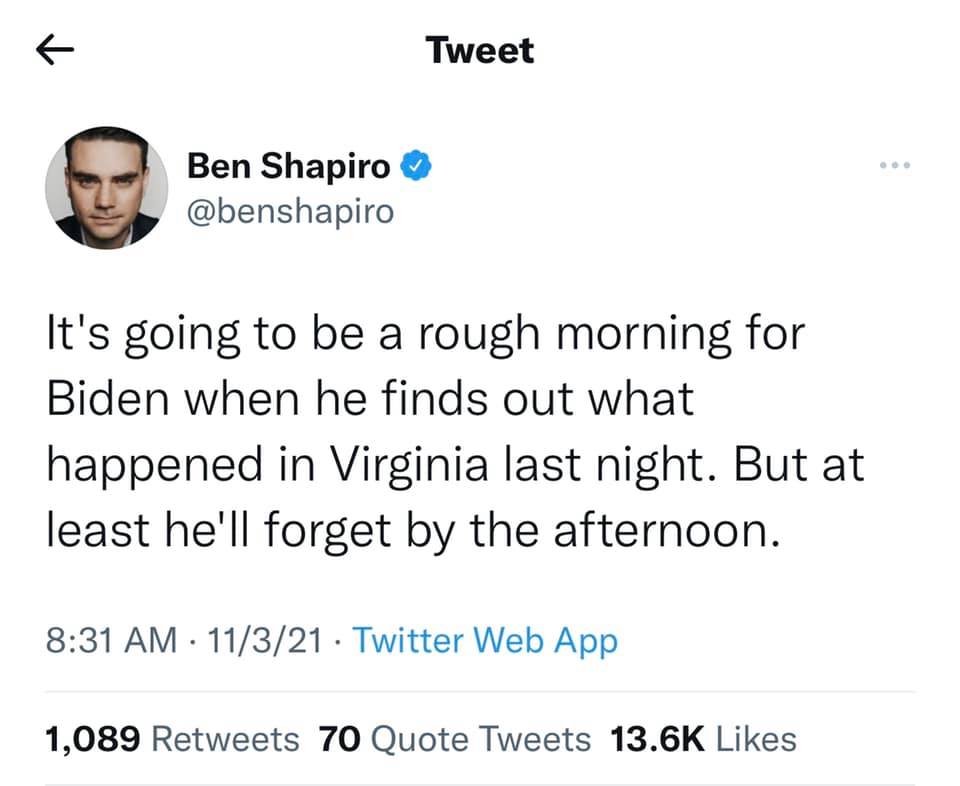
Task: View the list of Retweets
Action: pos(229,739)
